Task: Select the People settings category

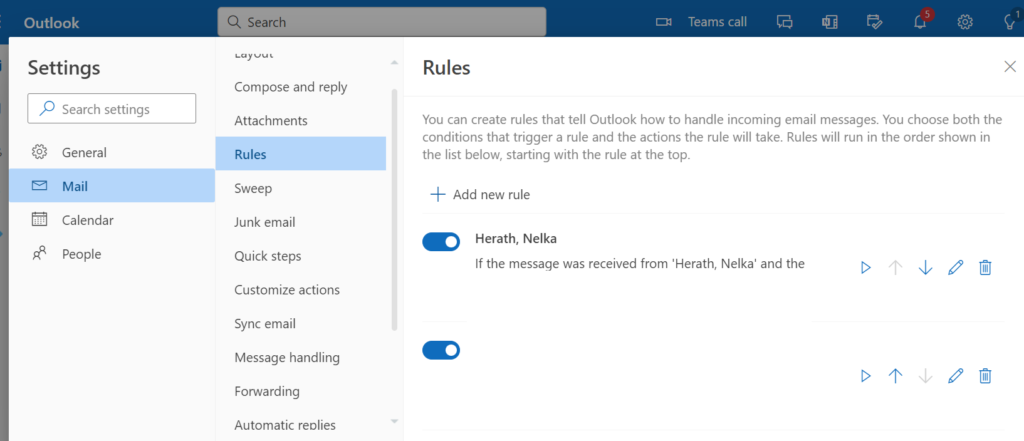Action: (112, 253)
